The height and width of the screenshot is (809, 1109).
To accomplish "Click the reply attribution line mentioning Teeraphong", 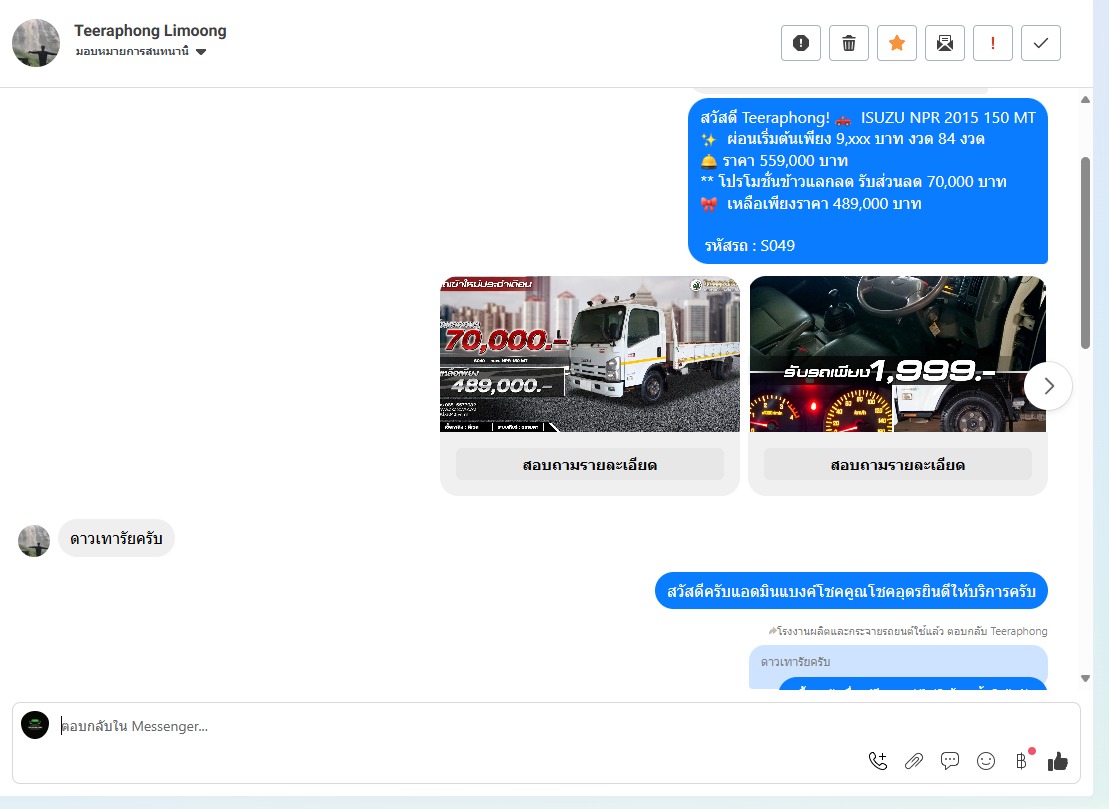I will 907,631.
